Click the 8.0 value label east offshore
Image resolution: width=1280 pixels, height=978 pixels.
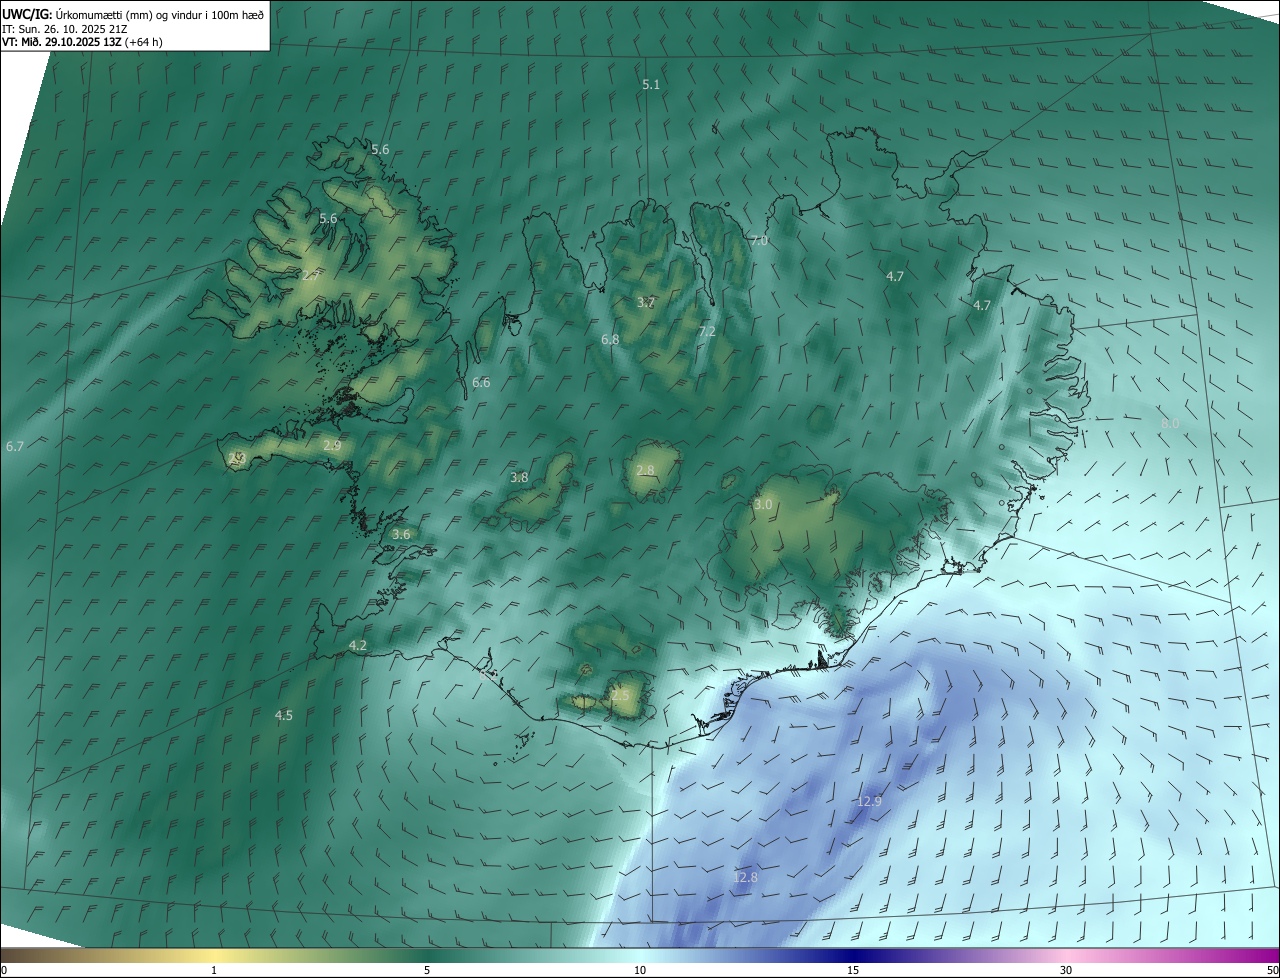[1170, 424]
